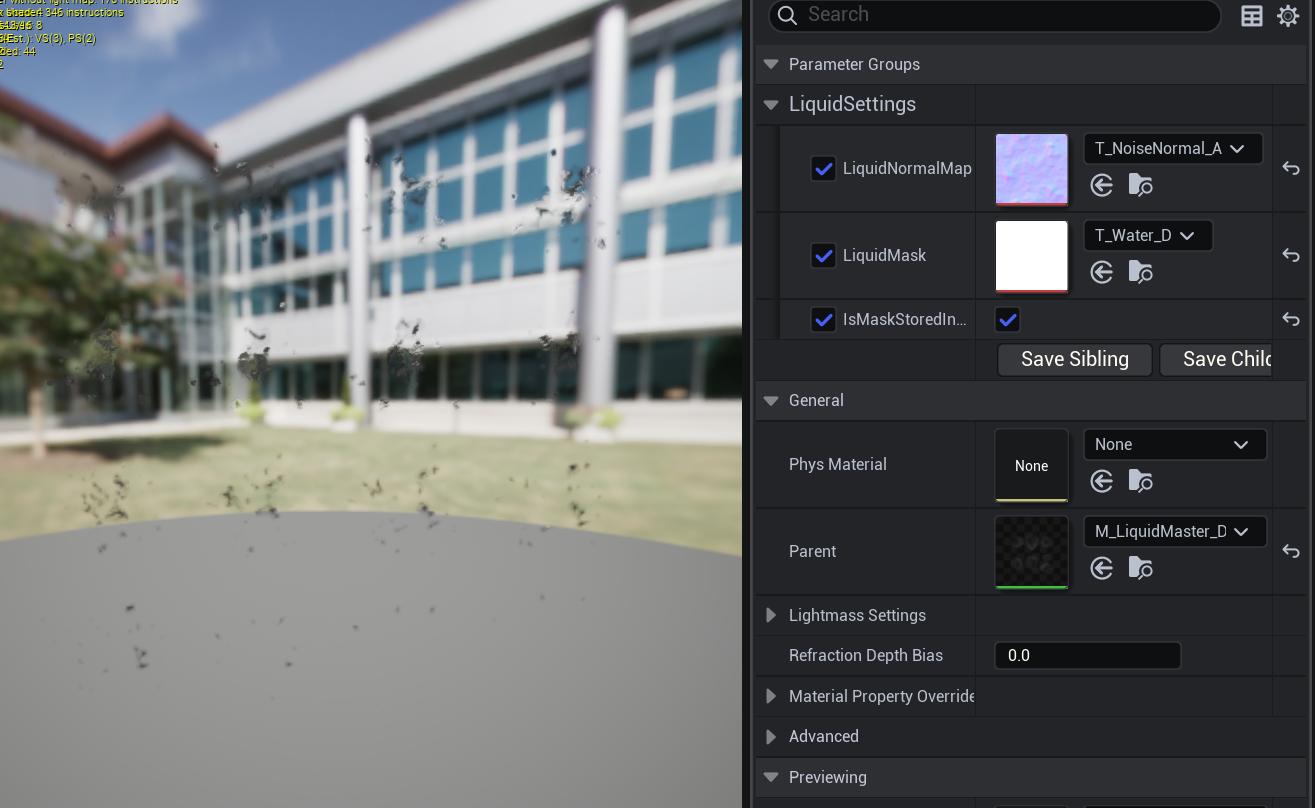
Task: Open Phys Material None dropdown
Action: pyautogui.click(x=1175, y=445)
